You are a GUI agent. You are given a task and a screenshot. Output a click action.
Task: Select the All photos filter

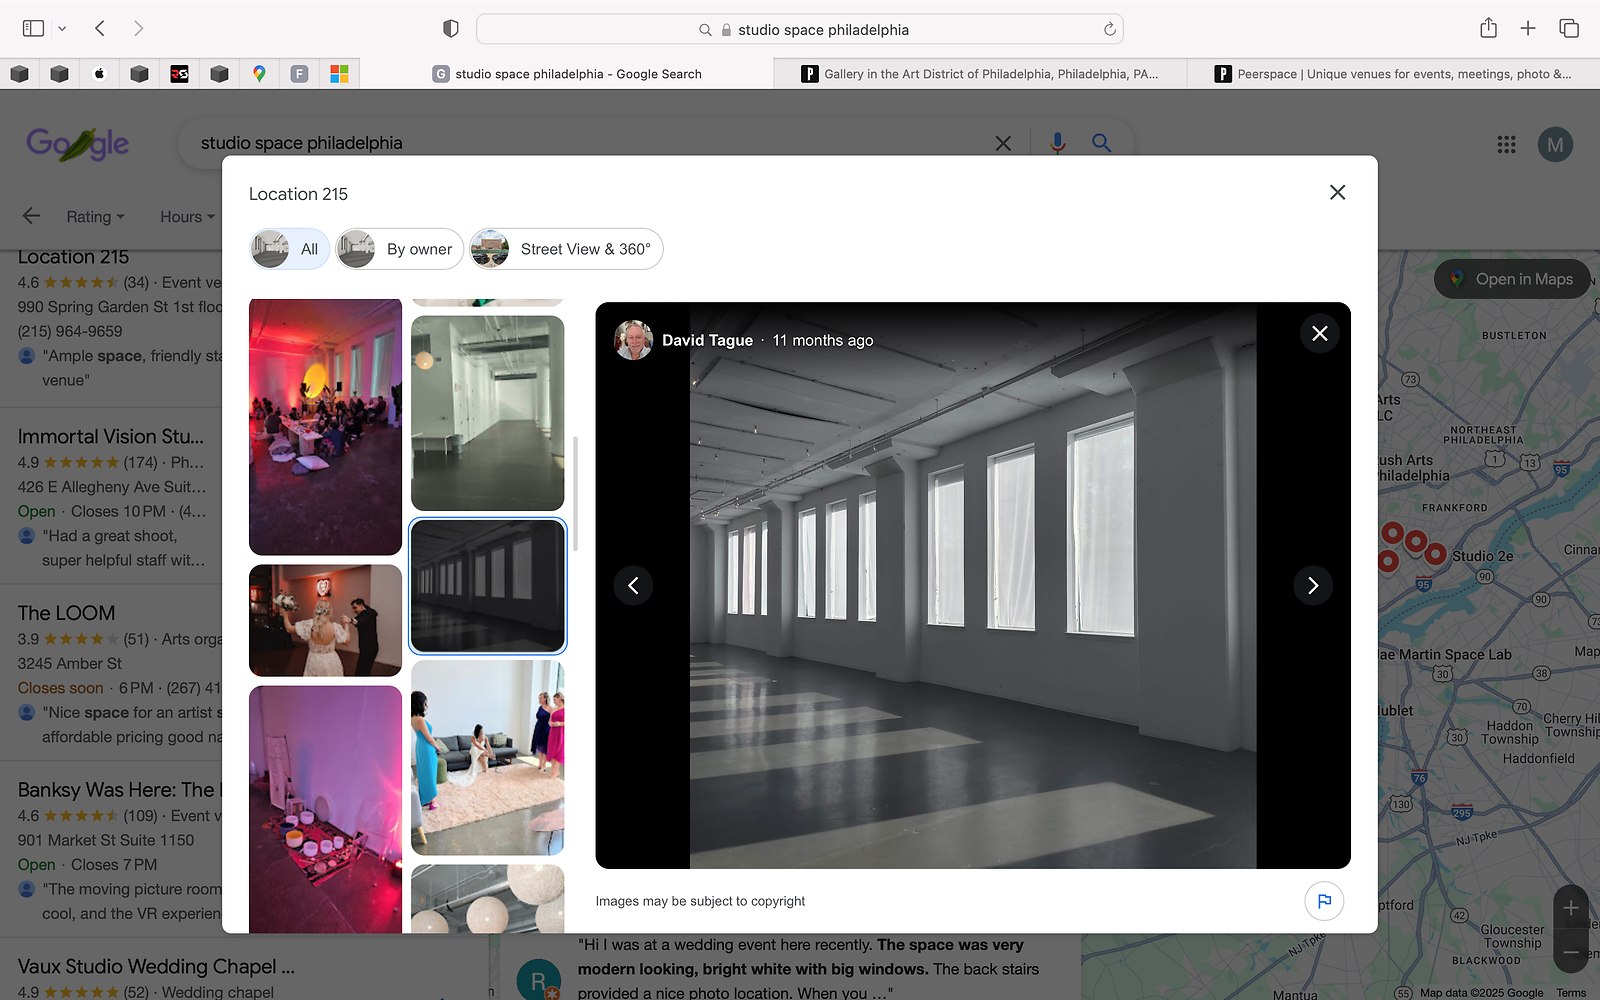pyautogui.click(x=290, y=249)
